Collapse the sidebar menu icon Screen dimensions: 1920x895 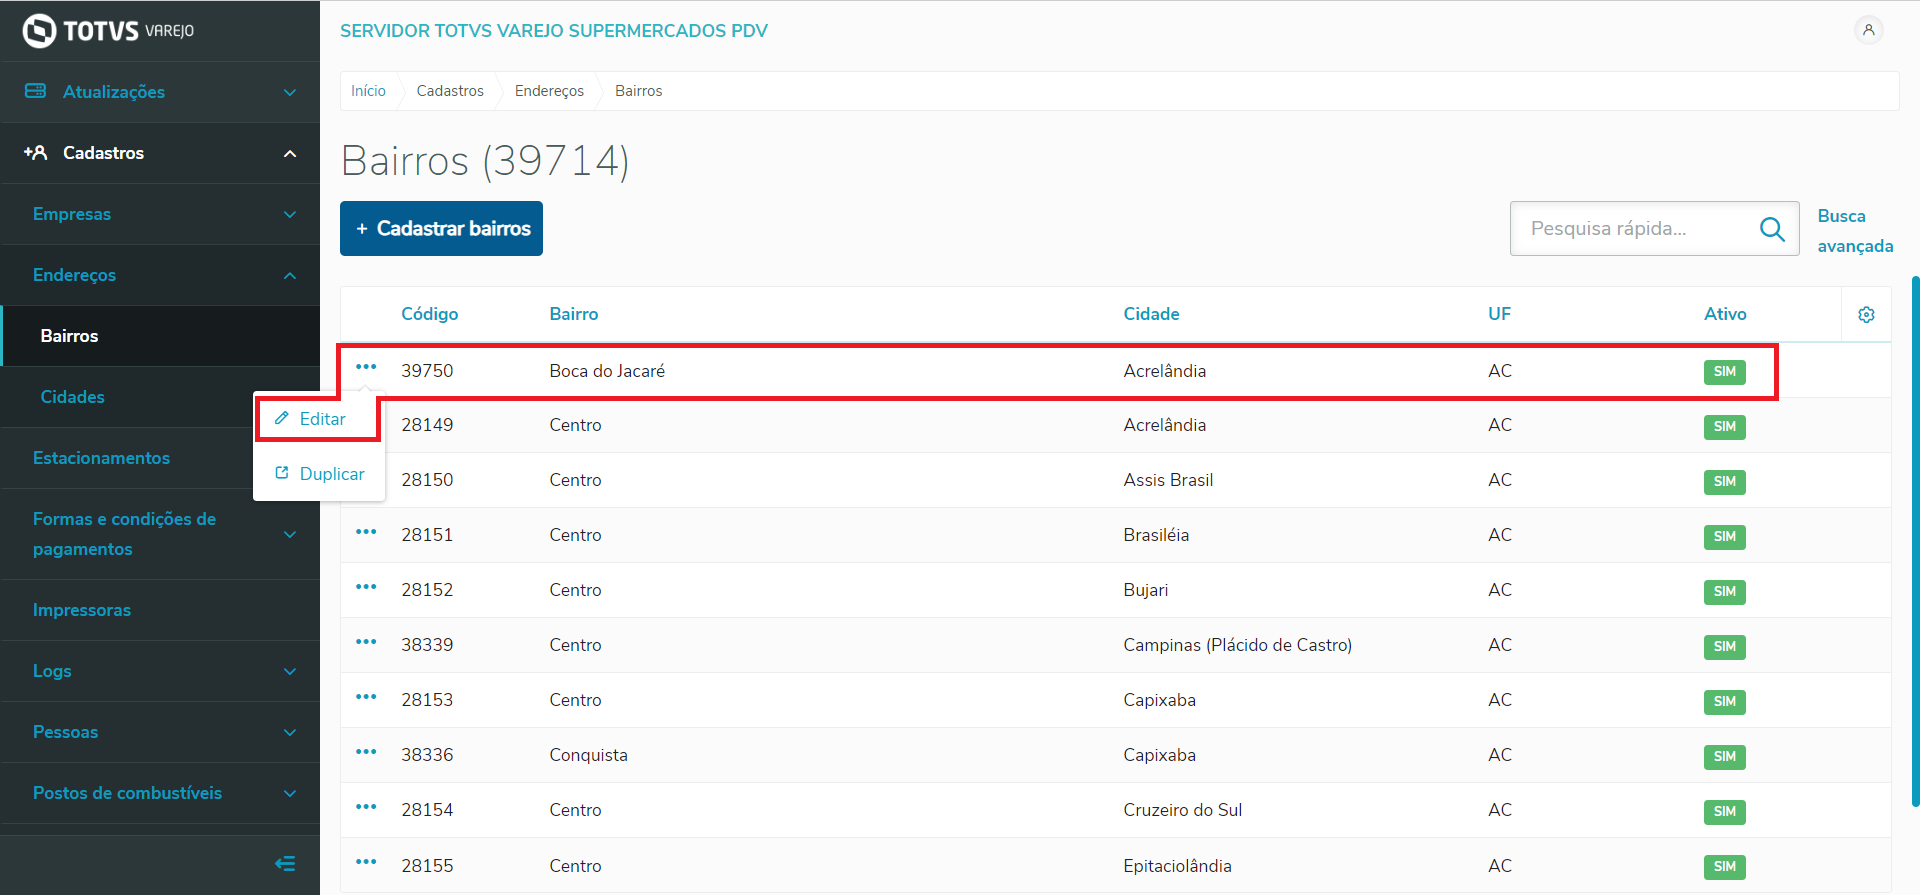tap(285, 863)
